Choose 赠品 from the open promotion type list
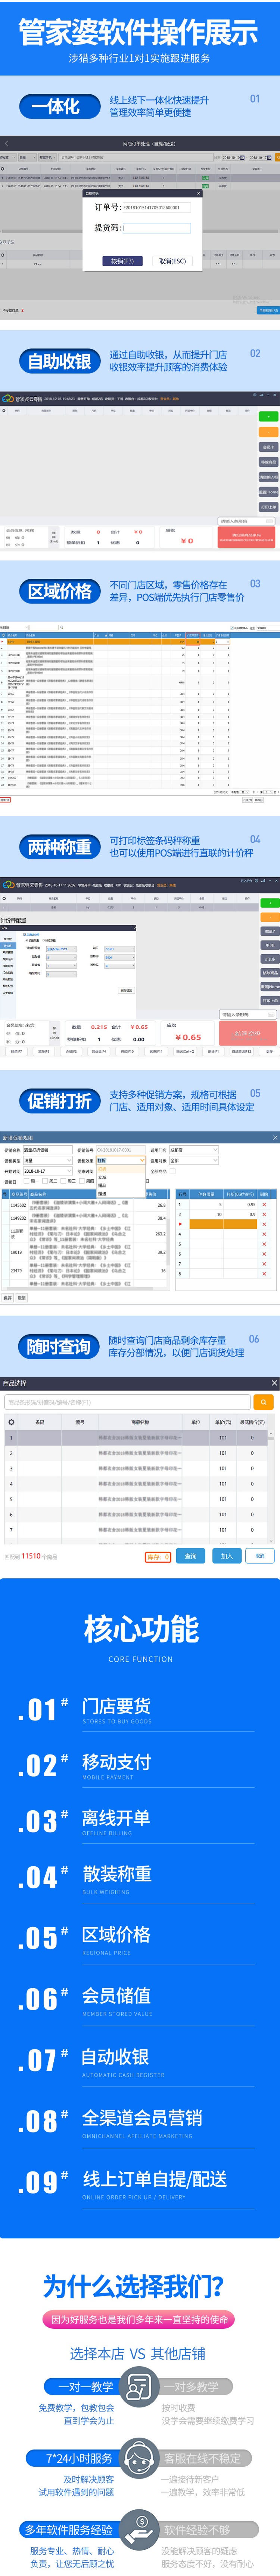 pyautogui.click(x=102, y=1185)
